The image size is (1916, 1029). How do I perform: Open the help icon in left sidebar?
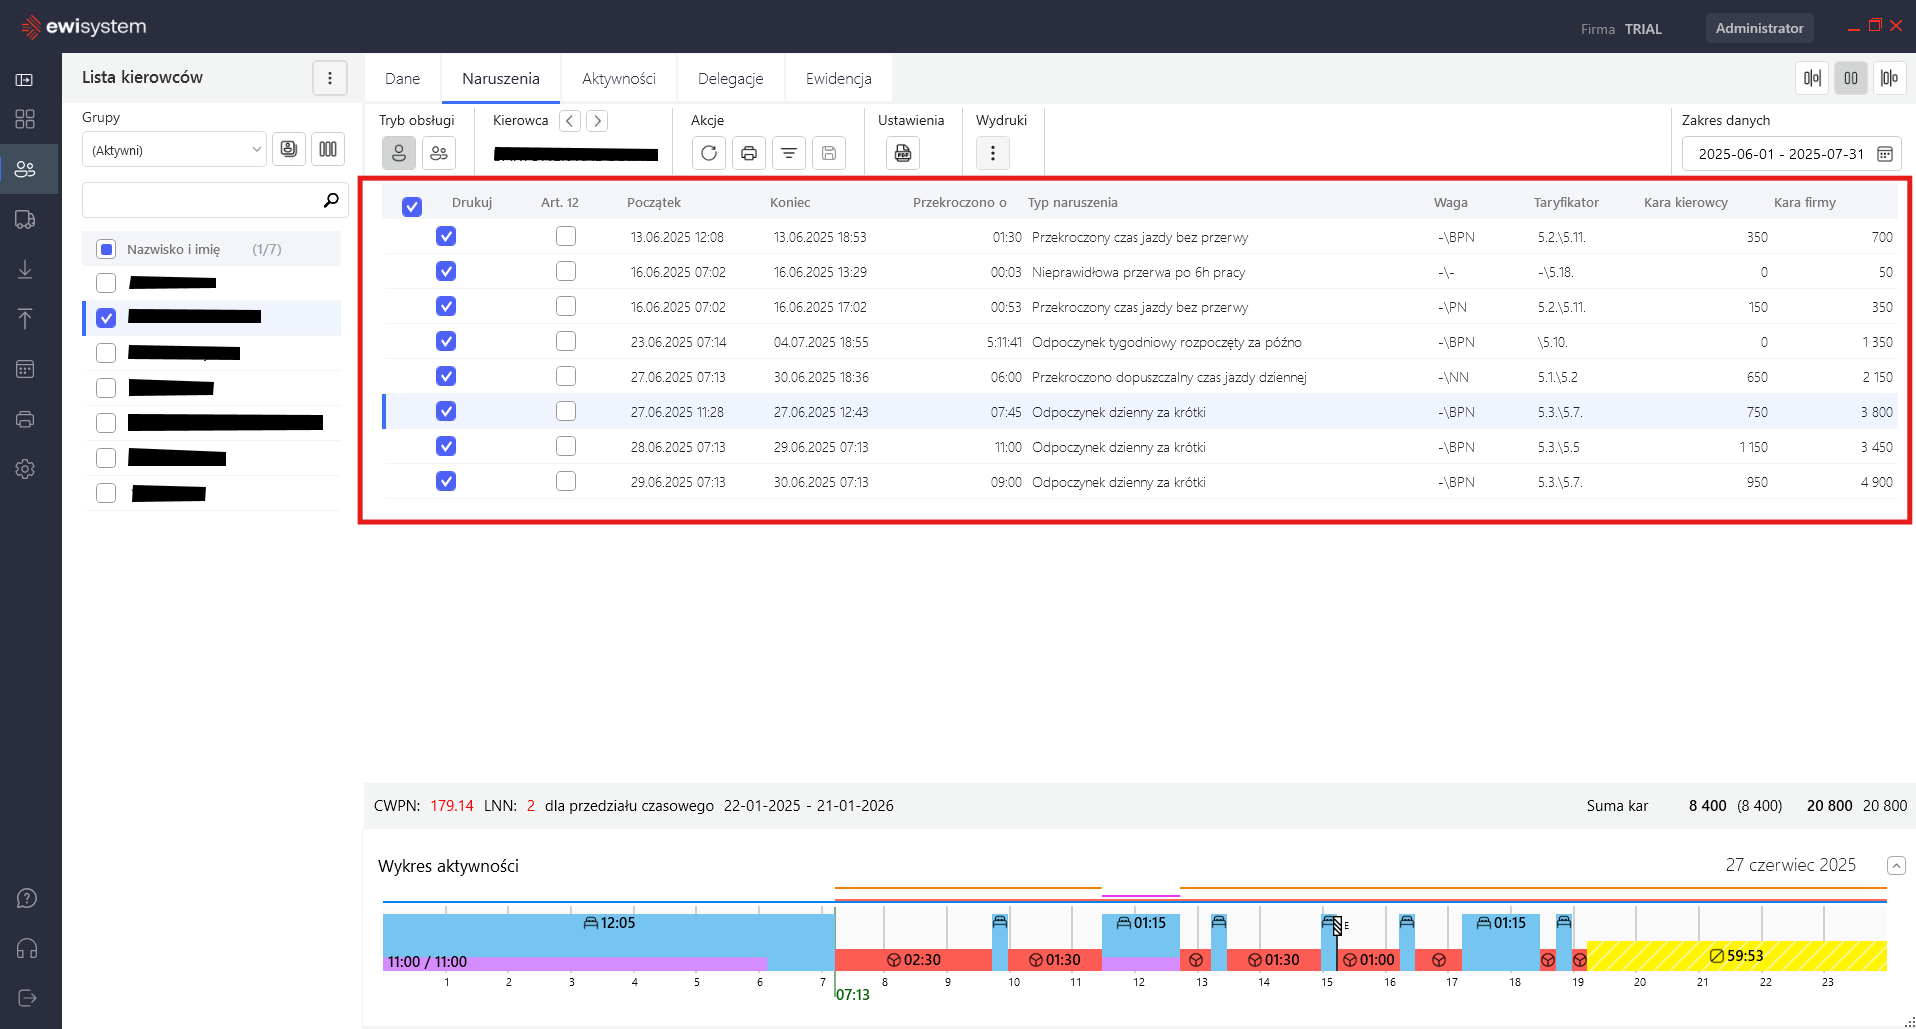[x=26, y=898]
